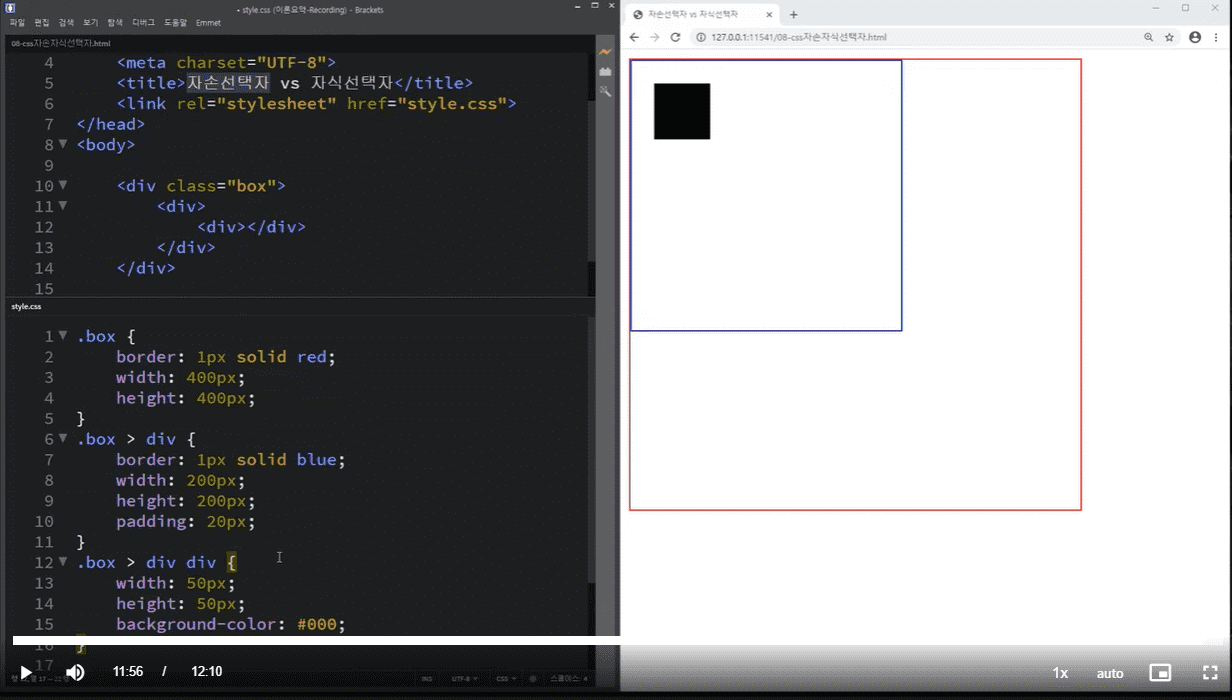The width and height of the screenshot is (1232, 700).
Task: Open the 편집 menu in Brackets
Action: (x=42, y=22)
